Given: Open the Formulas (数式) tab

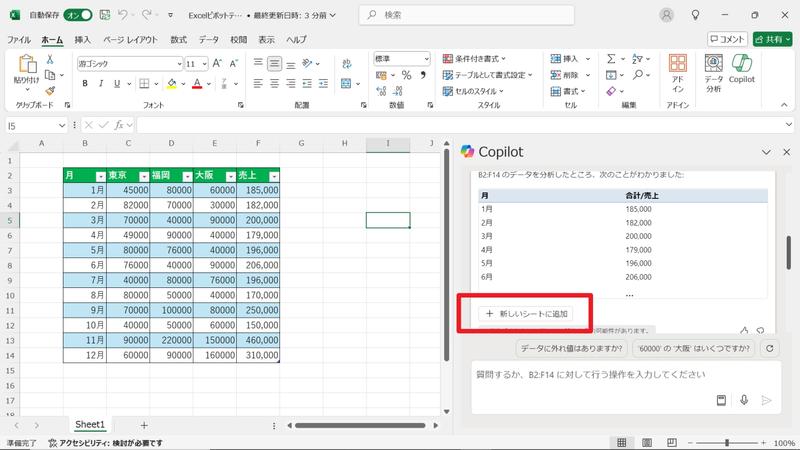Looking at the screenshot, I should point(178,39).
